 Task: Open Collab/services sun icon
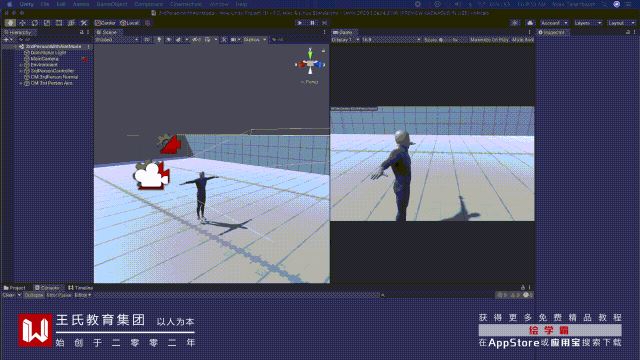click(515, 23)
